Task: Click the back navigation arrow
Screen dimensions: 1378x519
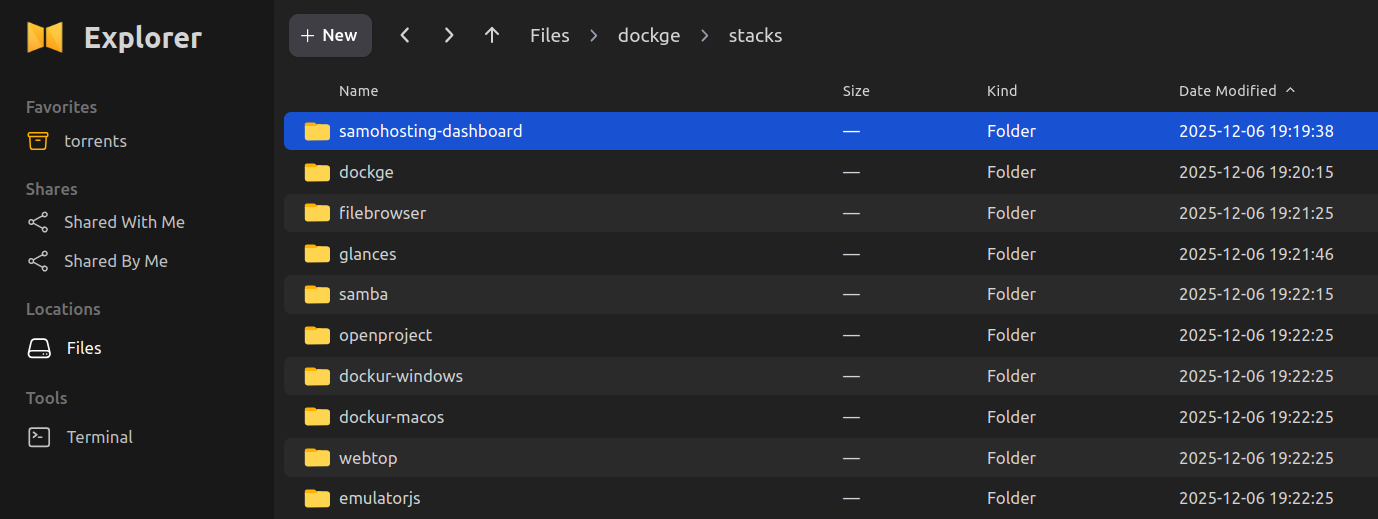Action: pyautogui.click(x=405, y=36)
